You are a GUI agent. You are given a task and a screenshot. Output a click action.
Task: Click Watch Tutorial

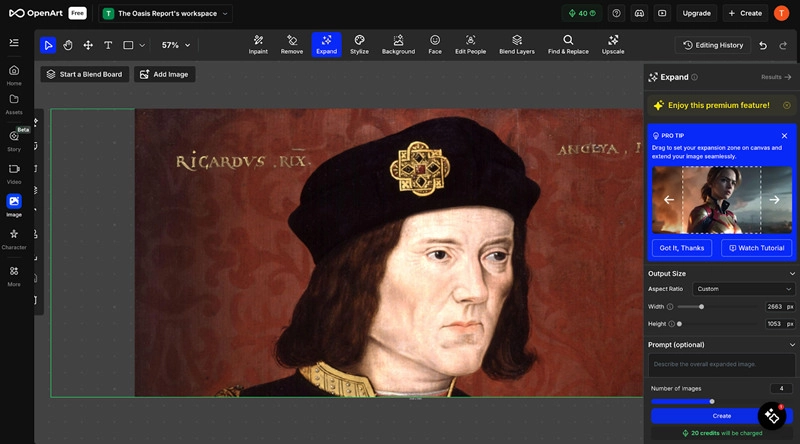[x=756, y=248]
